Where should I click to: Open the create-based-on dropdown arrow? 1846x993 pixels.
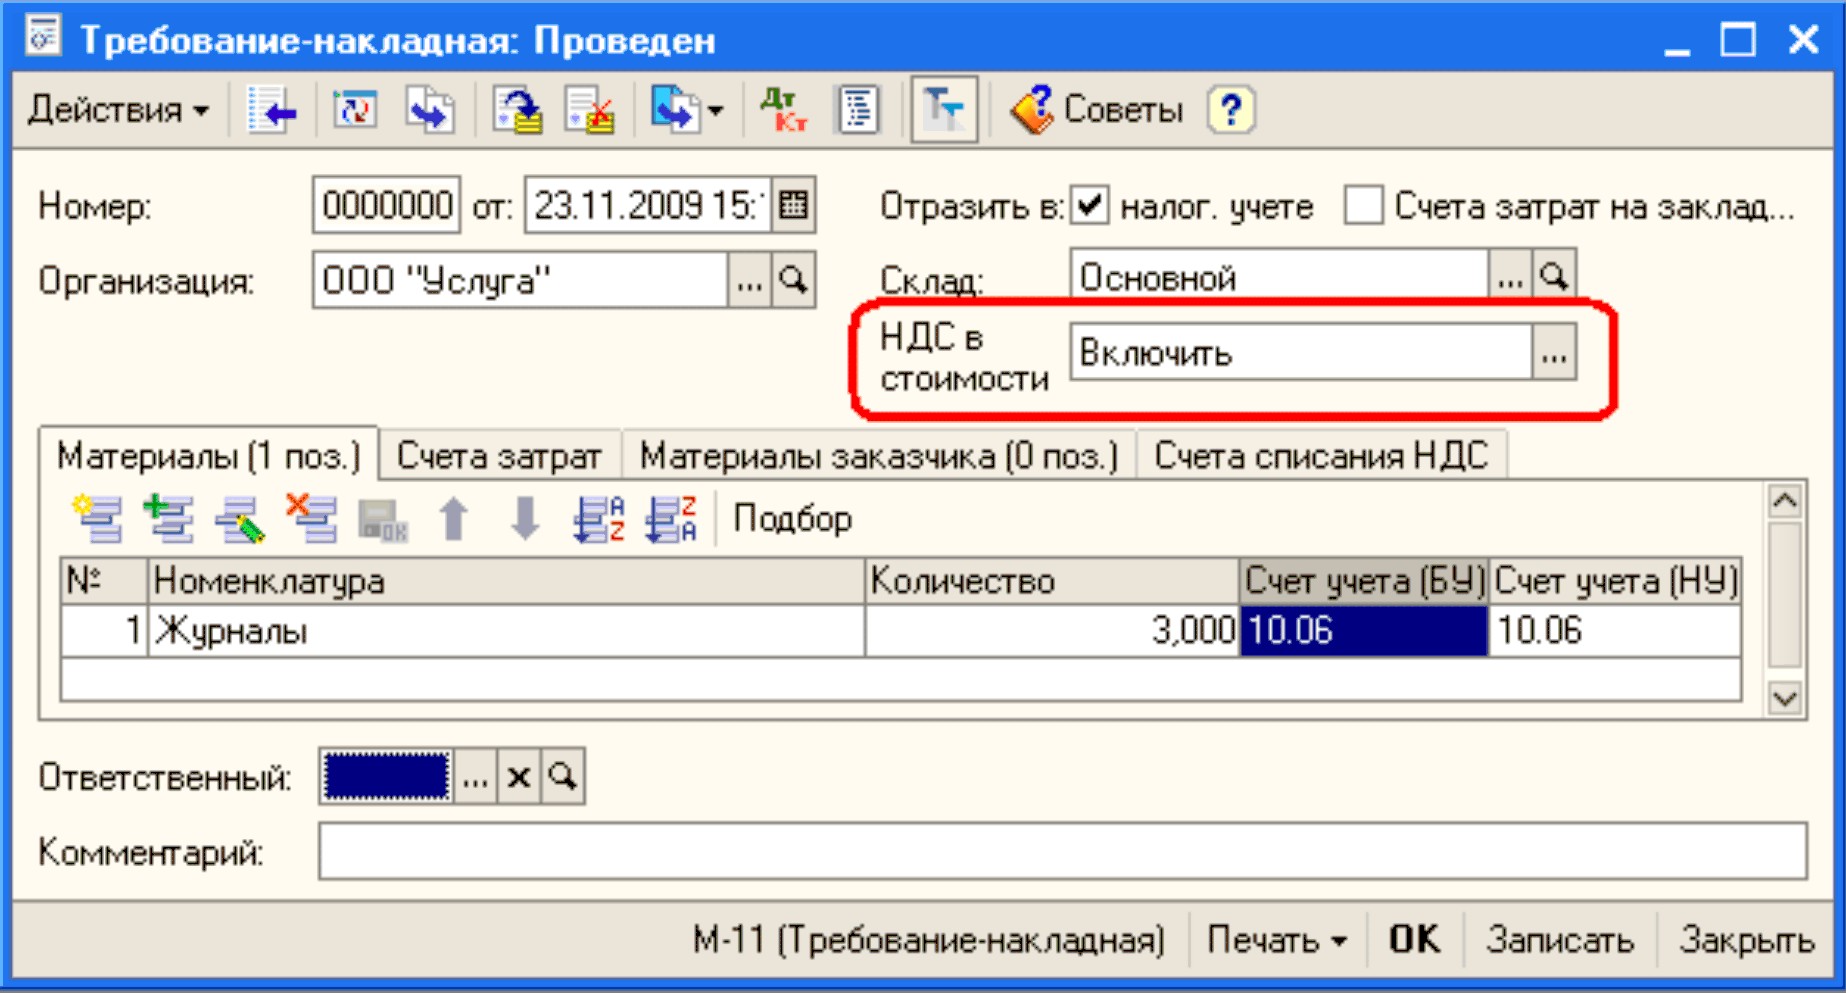pyautogui.click(x=715, y=110)
